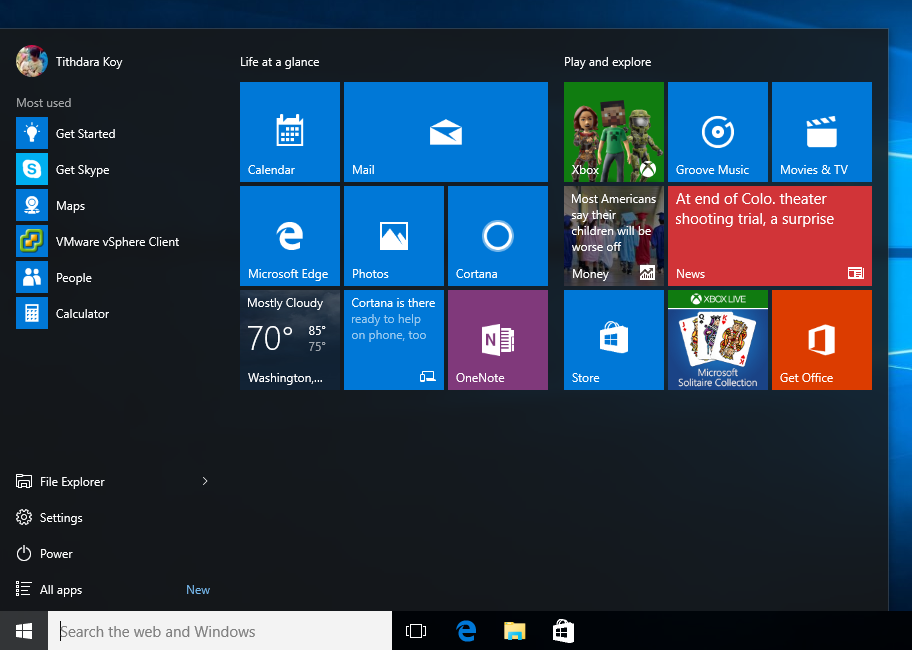Open the Power options
912x650 pixels.
pos(44,553)
